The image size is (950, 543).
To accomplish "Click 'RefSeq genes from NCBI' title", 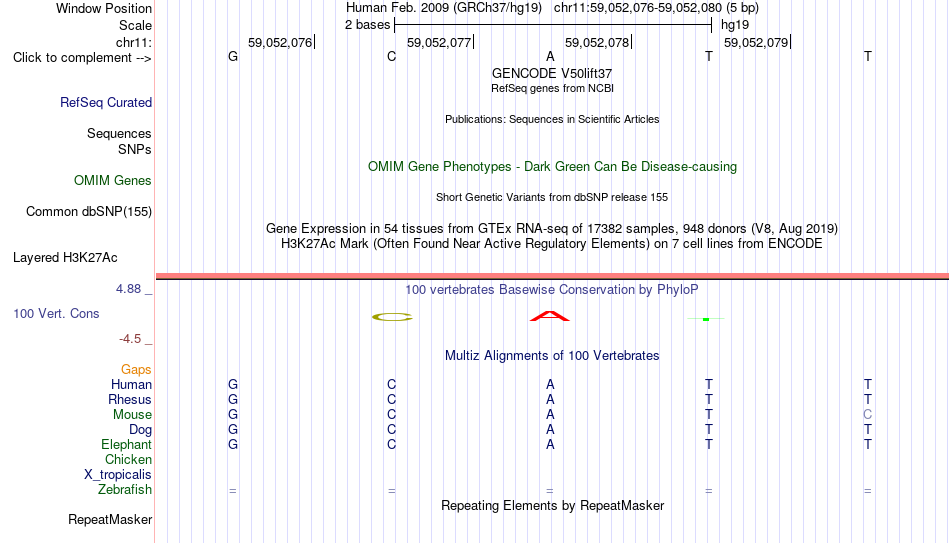I will [x=553, y=88].
